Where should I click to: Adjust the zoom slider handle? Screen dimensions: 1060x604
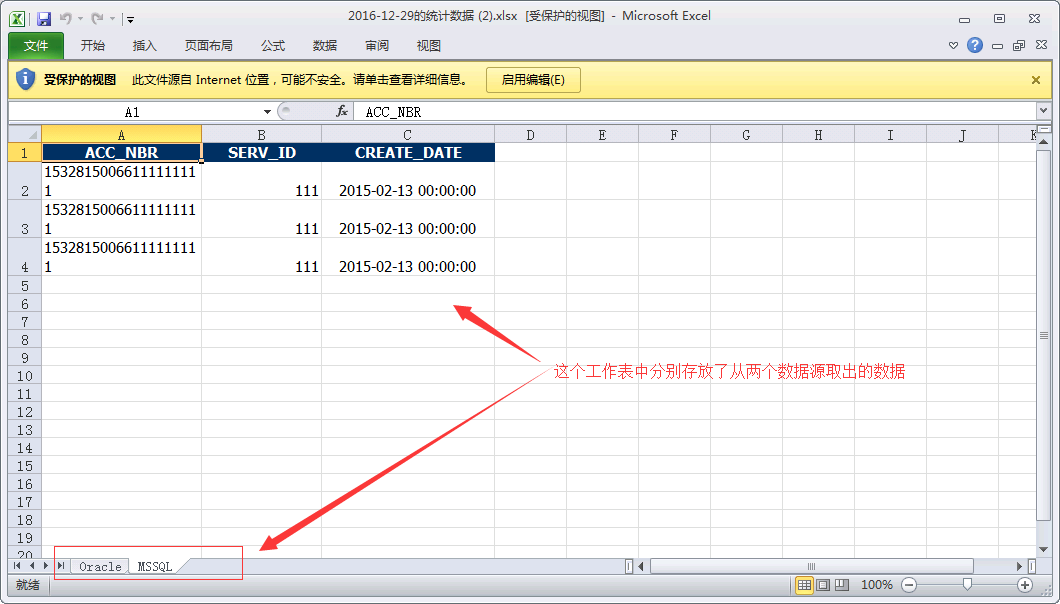[967, 584]
